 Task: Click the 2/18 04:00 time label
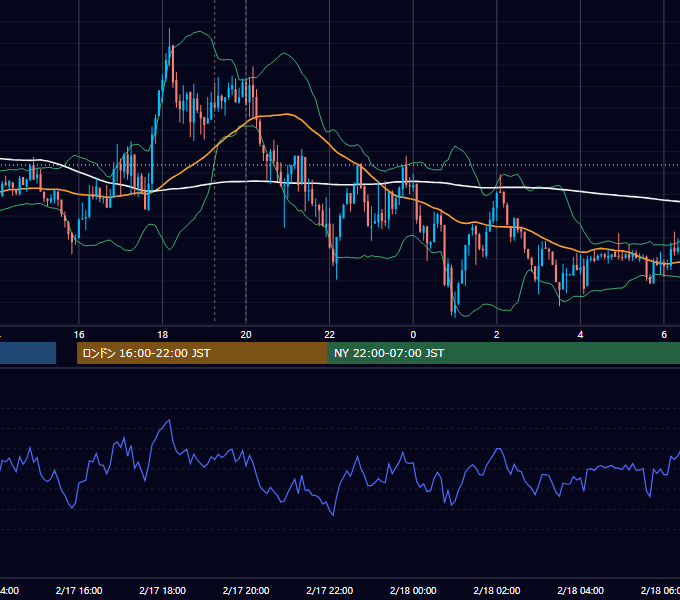pyautogui.click(x=580, y=590)
